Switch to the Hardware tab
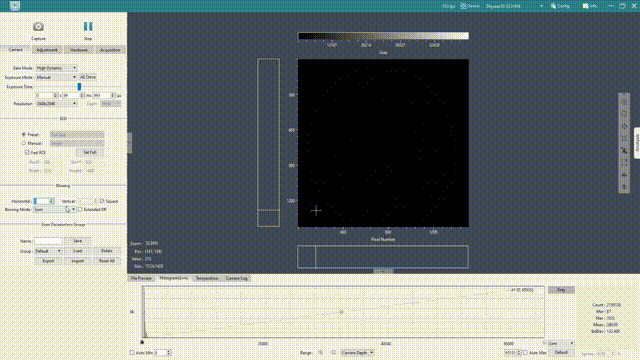The height and width of the screenshot is (360, 640). point(78,50)
